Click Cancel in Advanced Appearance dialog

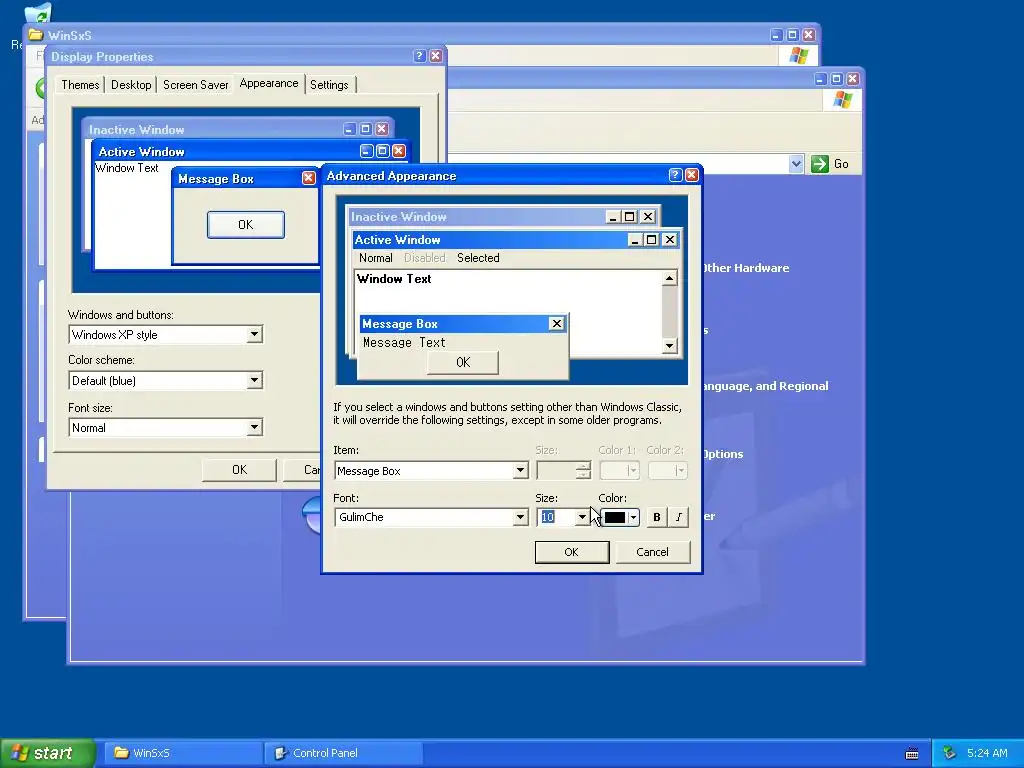(652, 552)
